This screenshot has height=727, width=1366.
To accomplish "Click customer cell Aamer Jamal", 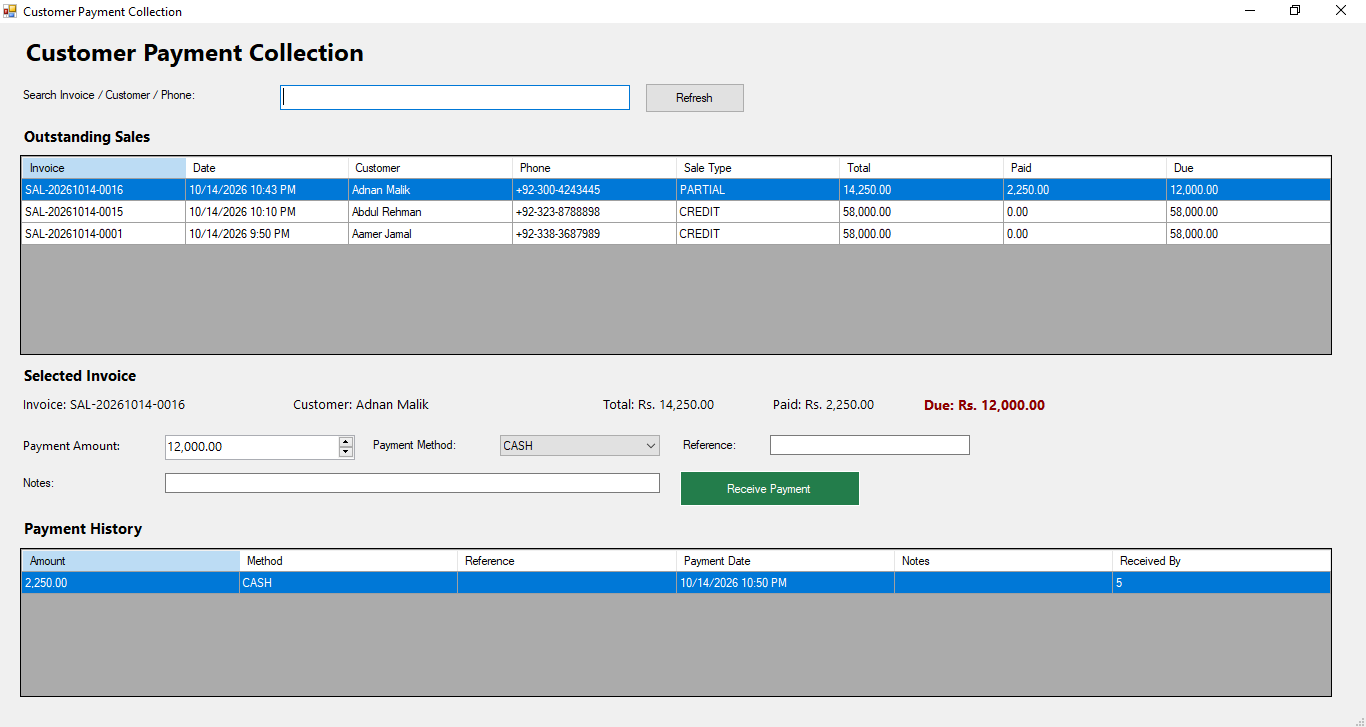I will (430, 234).
